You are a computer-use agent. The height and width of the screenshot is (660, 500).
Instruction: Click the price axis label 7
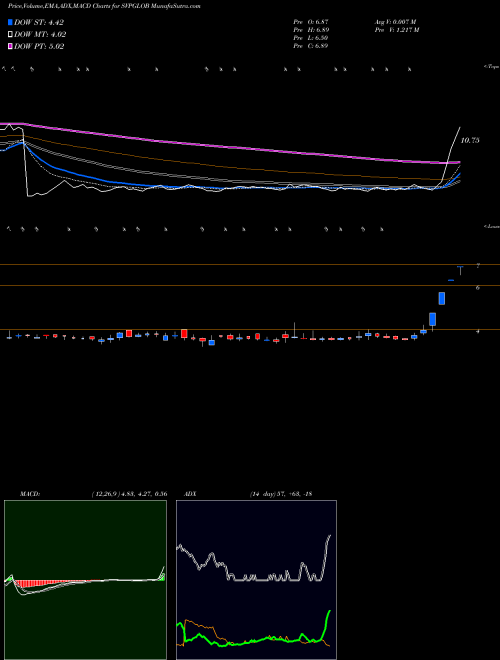(x=478, y=266)
